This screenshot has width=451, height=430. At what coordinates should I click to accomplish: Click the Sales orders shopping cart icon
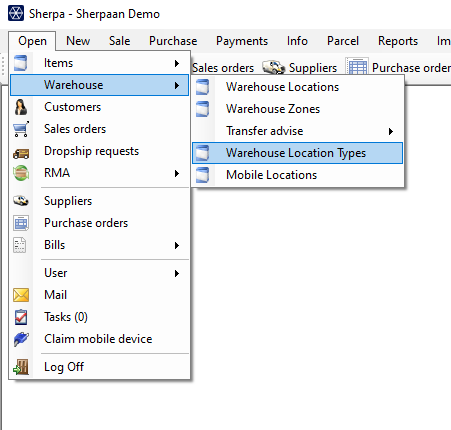click(x=21, y=129)
